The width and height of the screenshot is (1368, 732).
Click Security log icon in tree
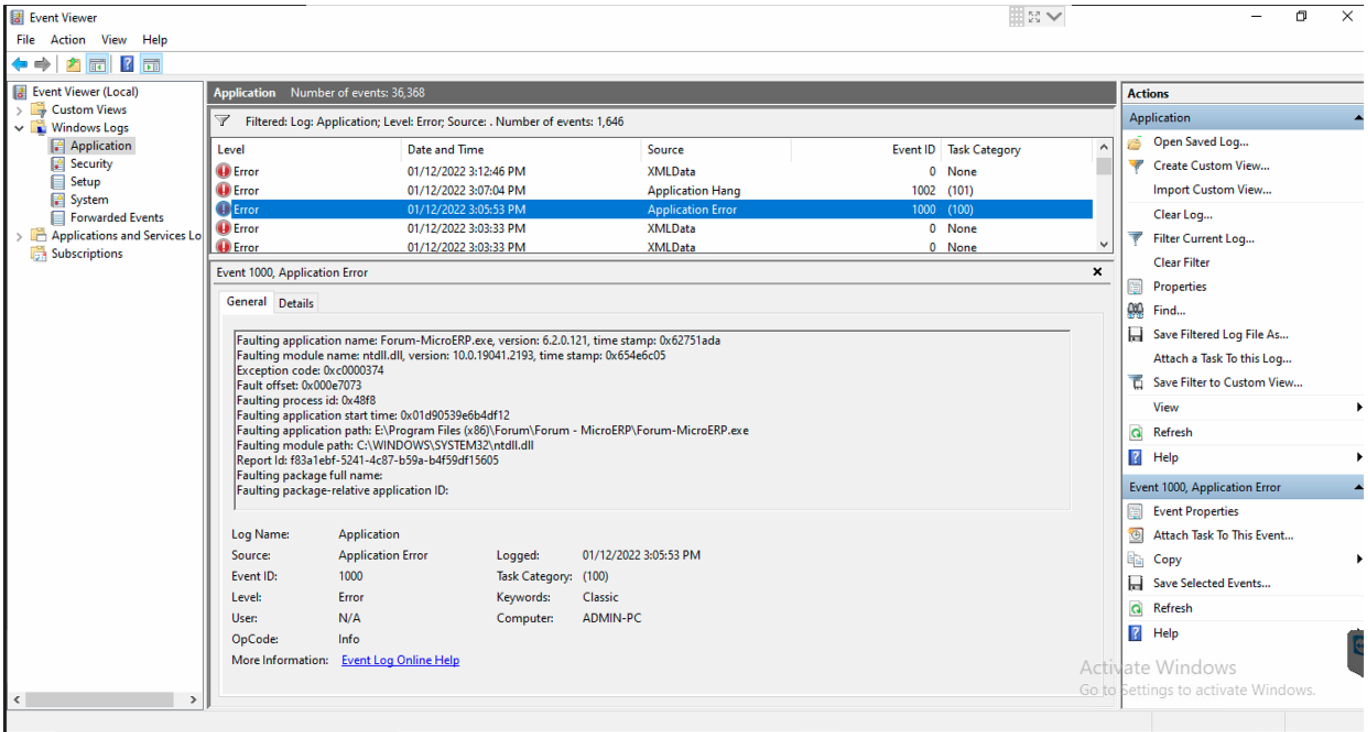pos(58,164)
